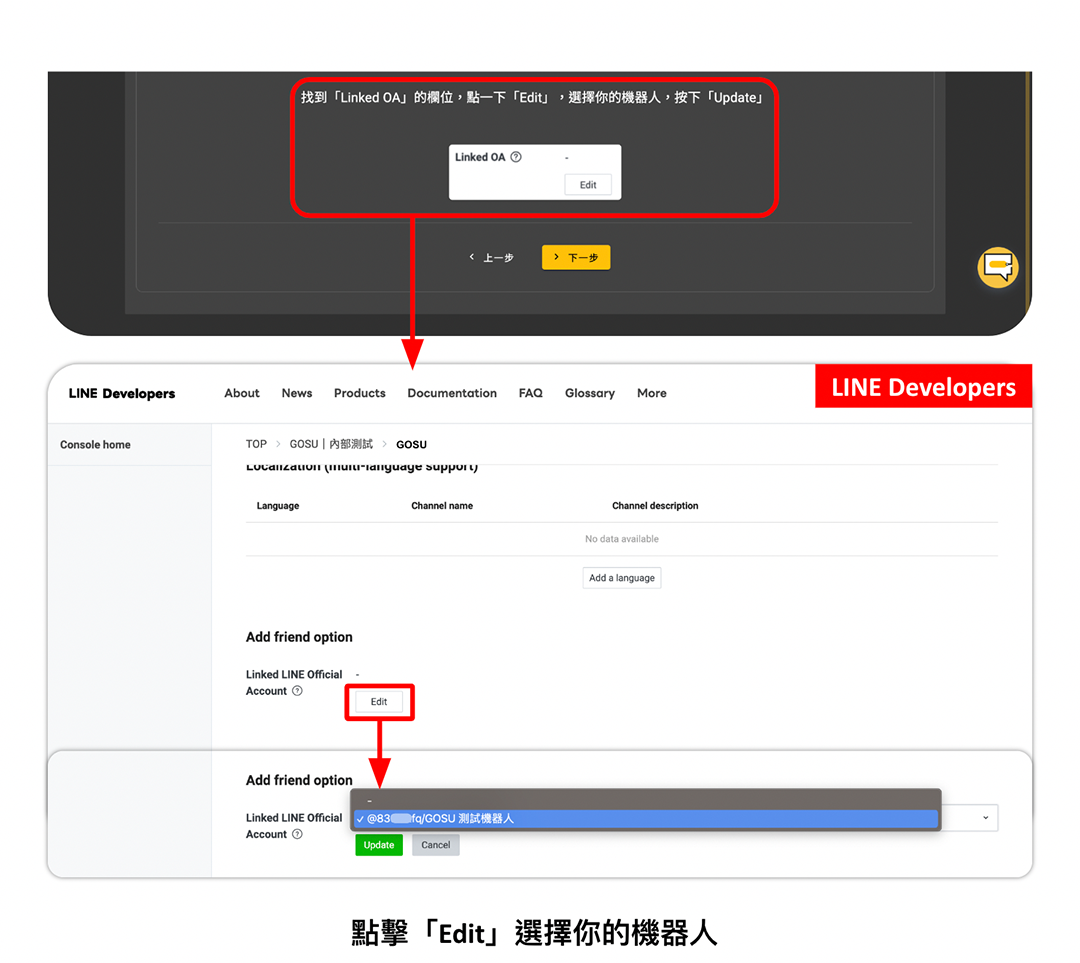The image size is (1080, 963).
Task: Expand the account dropdown chevron
Action: click(985, 818)
